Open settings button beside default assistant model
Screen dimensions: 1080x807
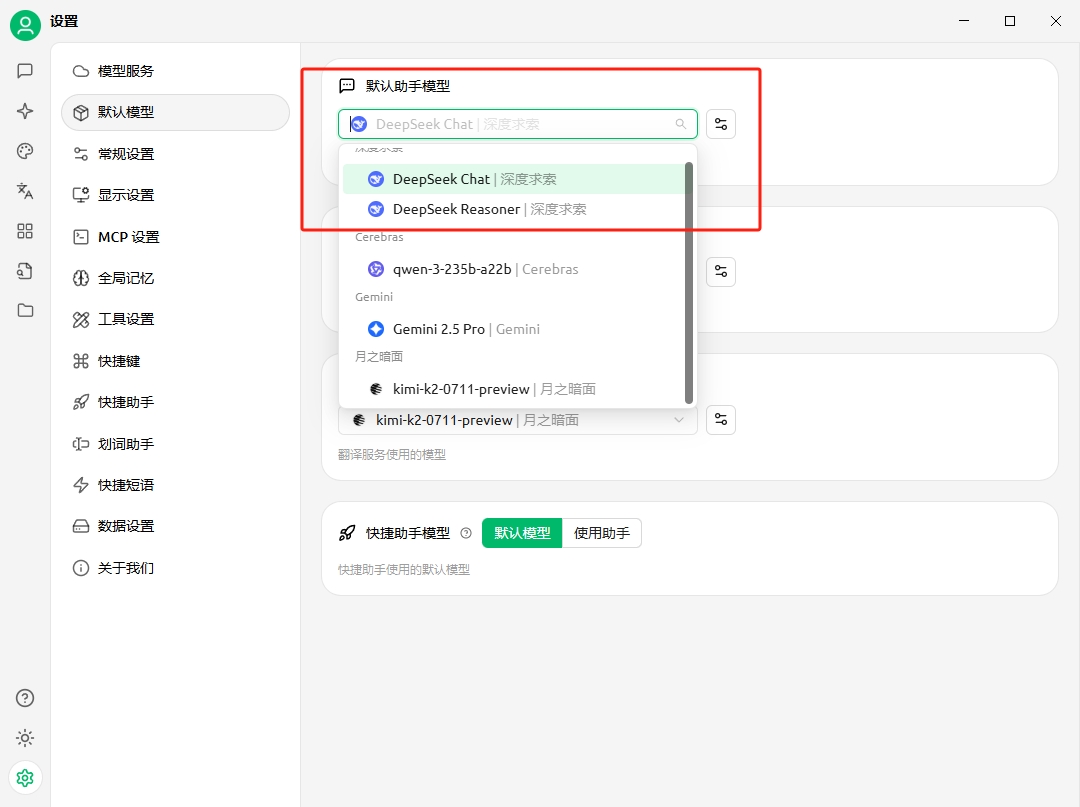pos(721,124)
